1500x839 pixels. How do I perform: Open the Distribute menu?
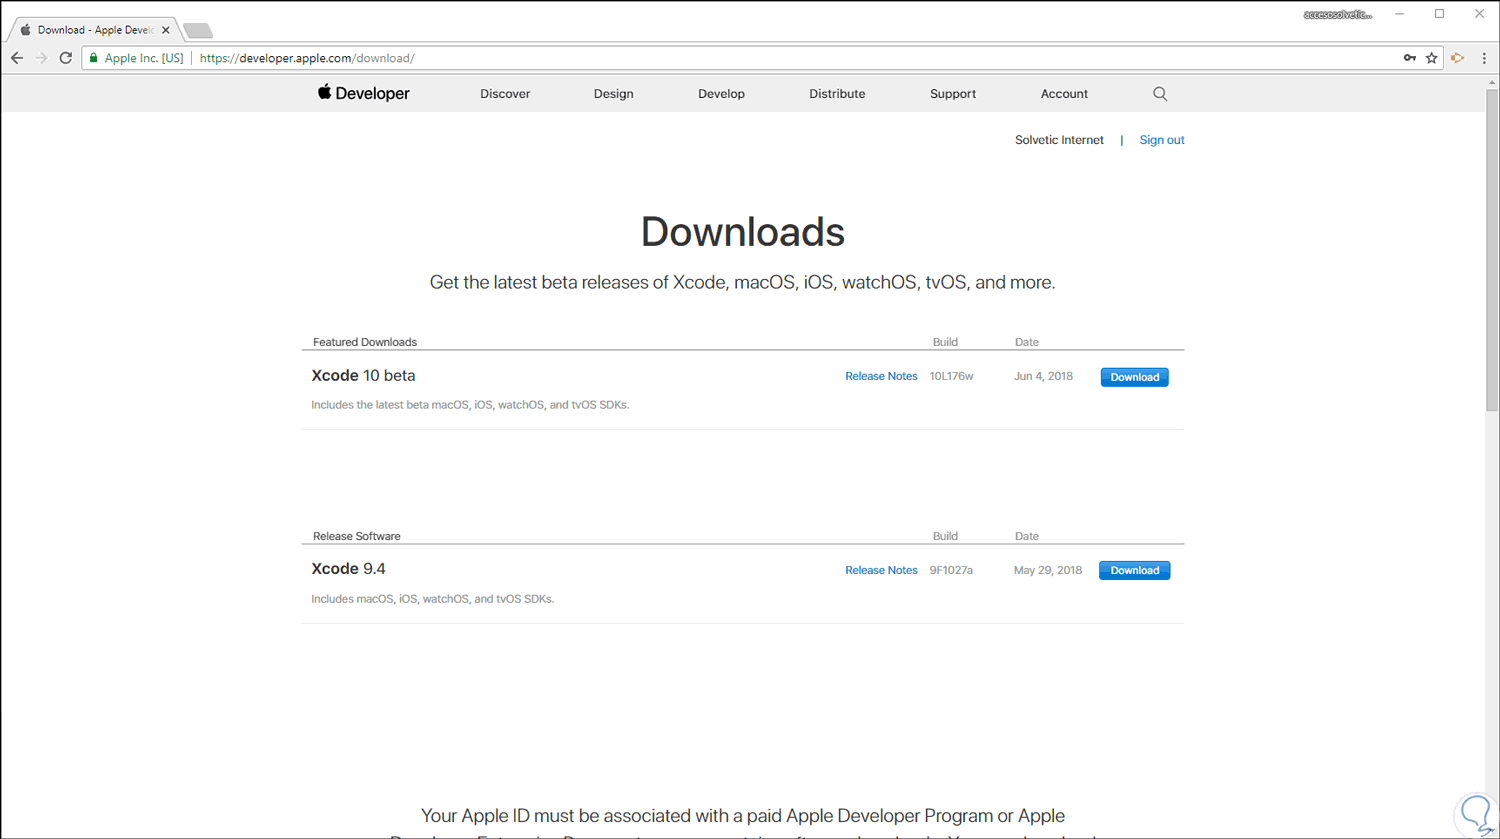(837, 94)
